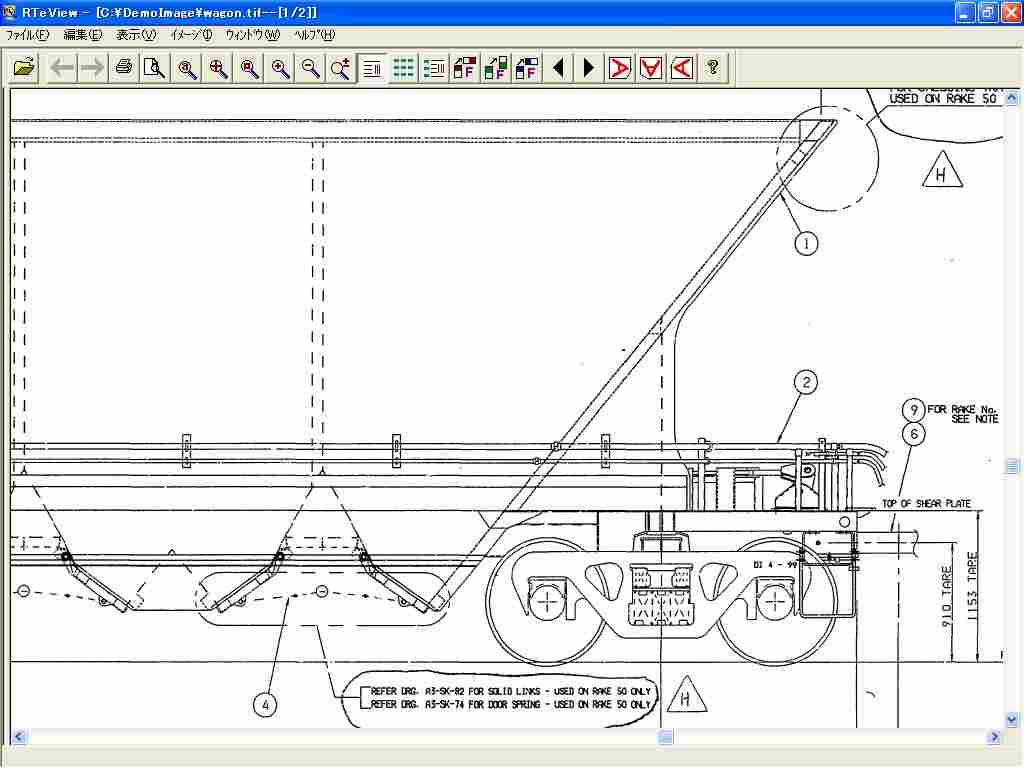
Task: Go forward with the right gray arrow
Action: 92,67
